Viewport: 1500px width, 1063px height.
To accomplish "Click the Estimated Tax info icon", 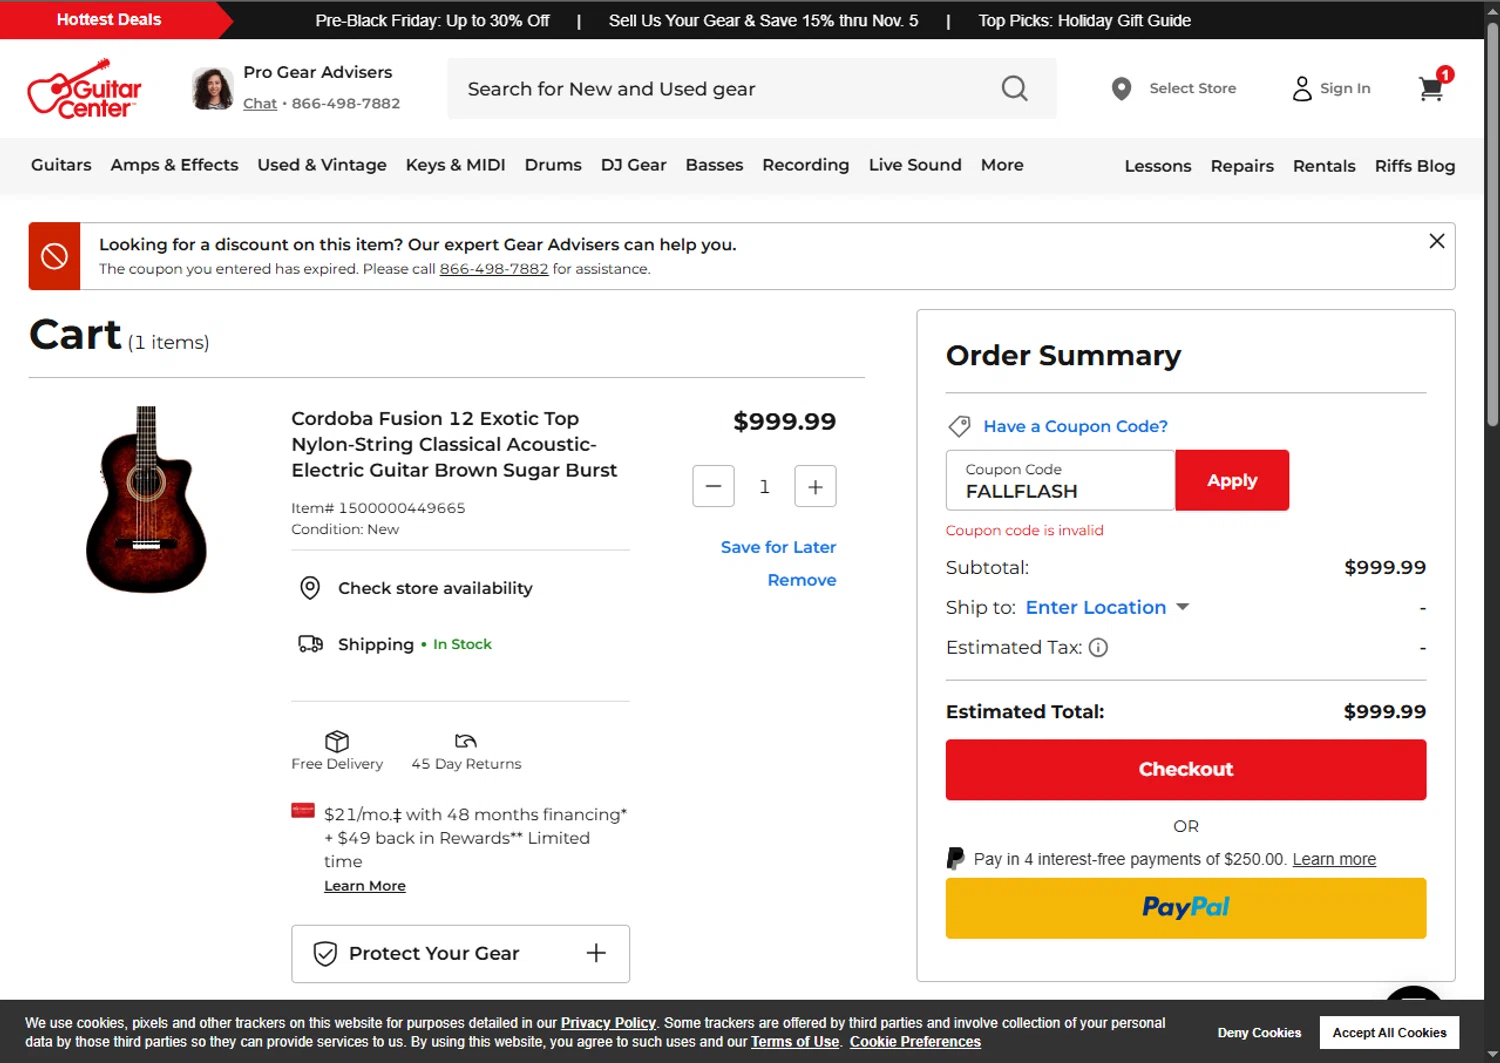I will click(1098, 648).
